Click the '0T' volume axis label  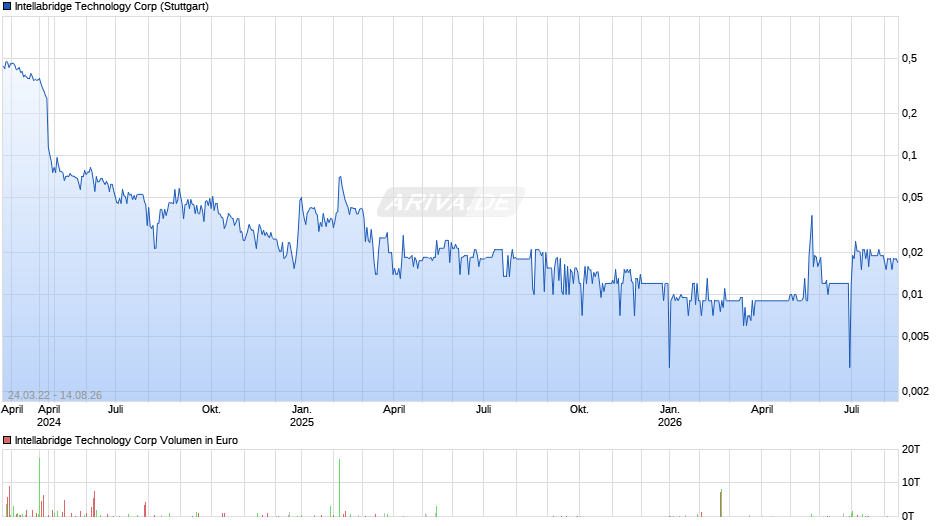tap(908, 516)
